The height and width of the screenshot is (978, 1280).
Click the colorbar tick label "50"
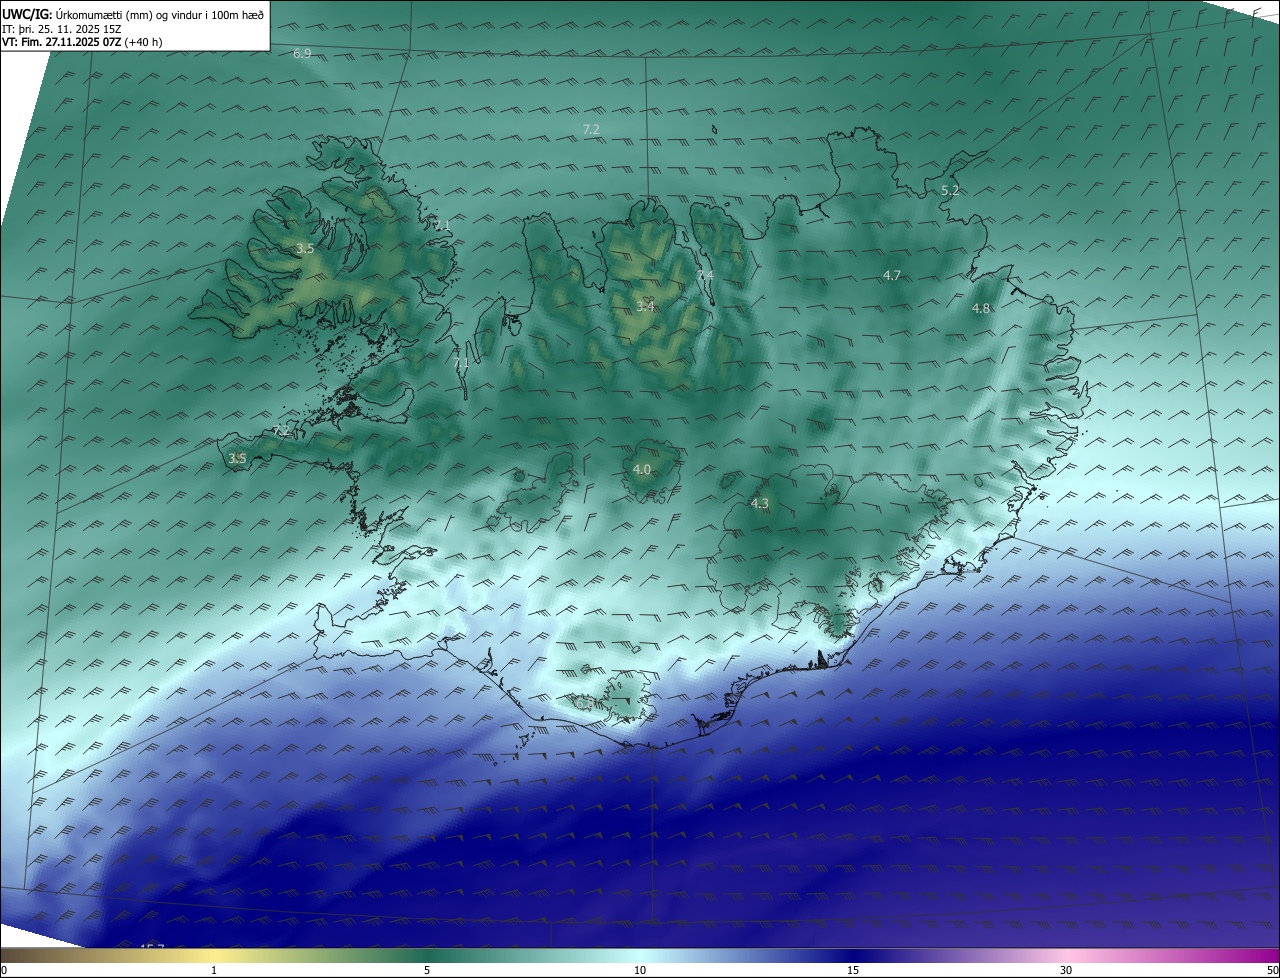(x=1272, y=970)
